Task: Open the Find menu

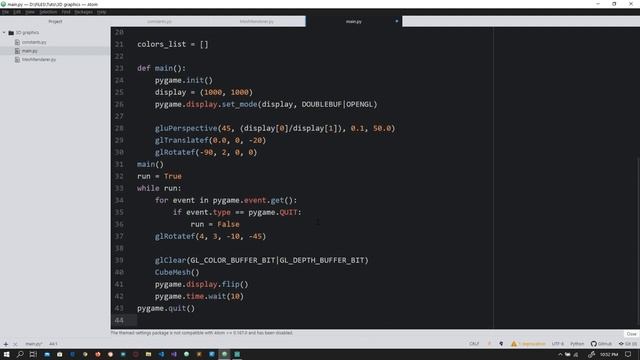Action: (66, 12)
